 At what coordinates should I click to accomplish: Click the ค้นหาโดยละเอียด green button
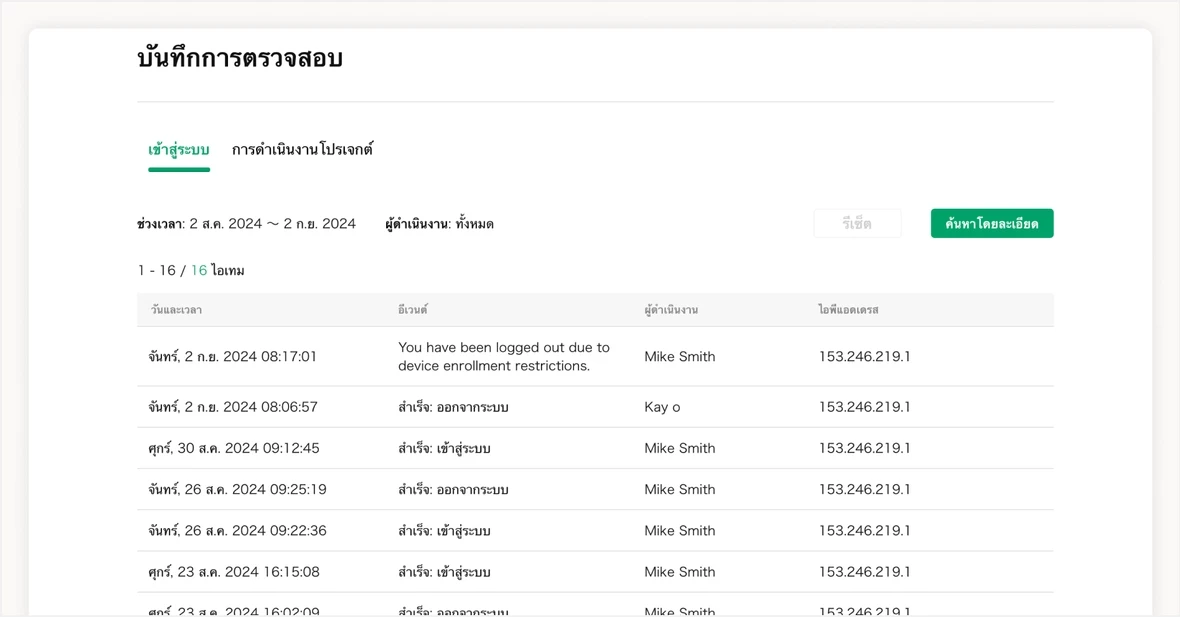(x=992, y=223)
